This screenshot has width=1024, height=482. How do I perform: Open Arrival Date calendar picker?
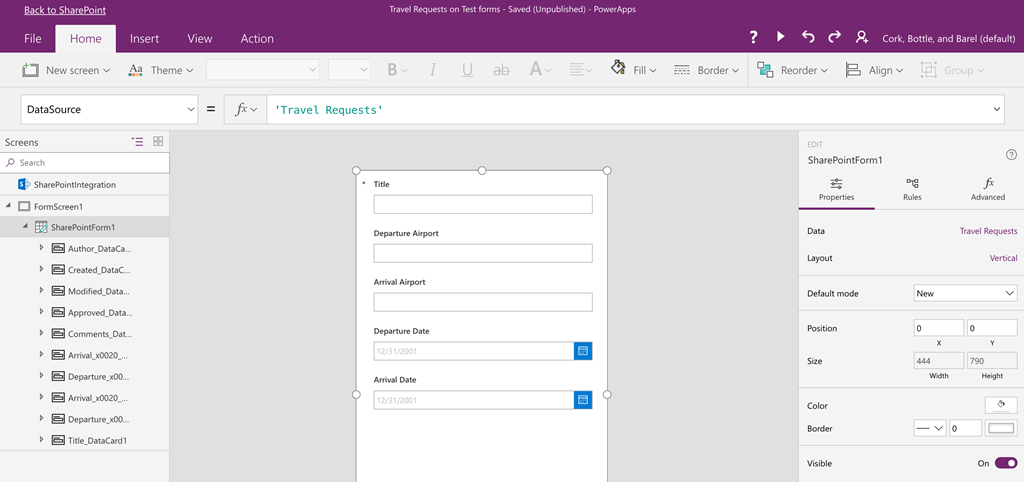[x=583, y=400]
